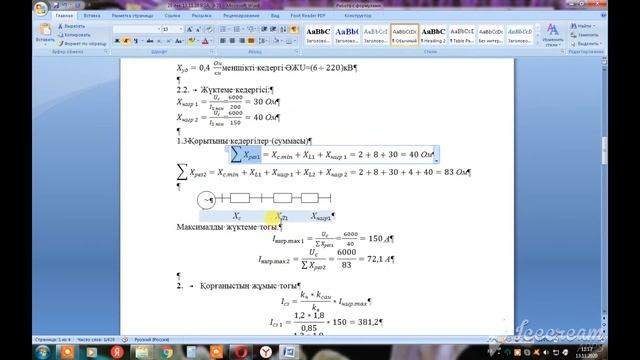Image resolution: width=640 pixels, height=360 pixels.
Task: Click the word count in the status bar
Action: tap(96, 340)
